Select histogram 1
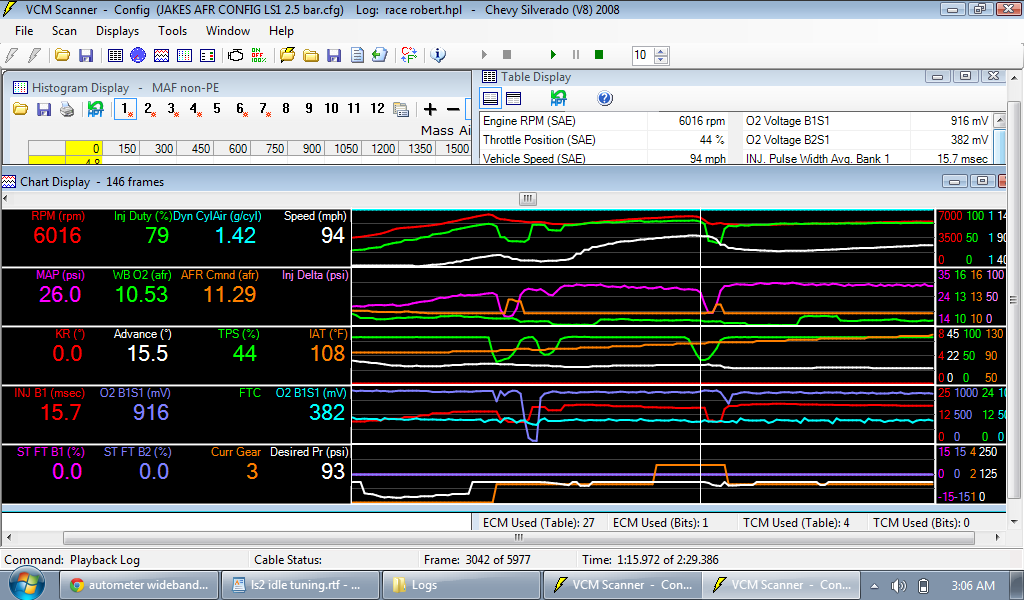 125,108
